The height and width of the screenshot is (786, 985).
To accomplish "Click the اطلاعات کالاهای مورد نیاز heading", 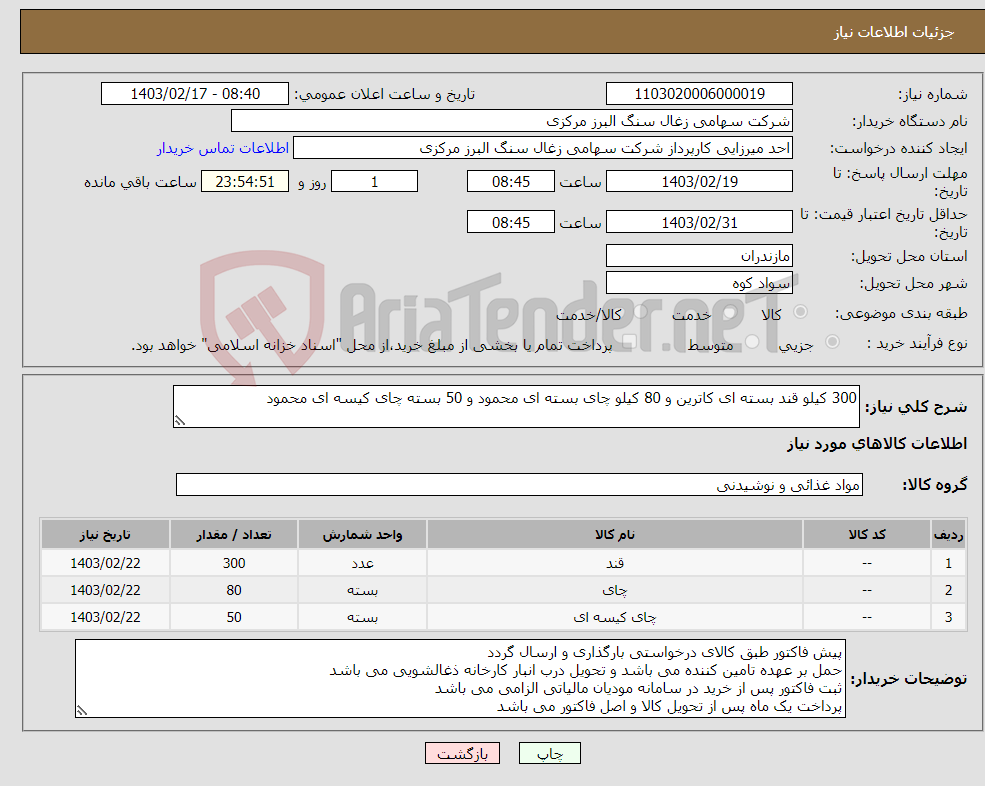I will (877, 444).
